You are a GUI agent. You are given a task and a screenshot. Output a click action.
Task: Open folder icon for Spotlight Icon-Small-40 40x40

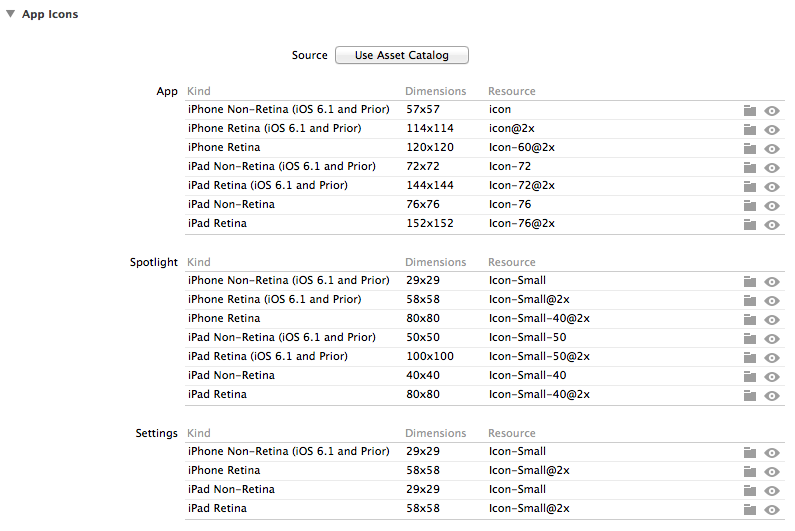click(x=750, y=376)
